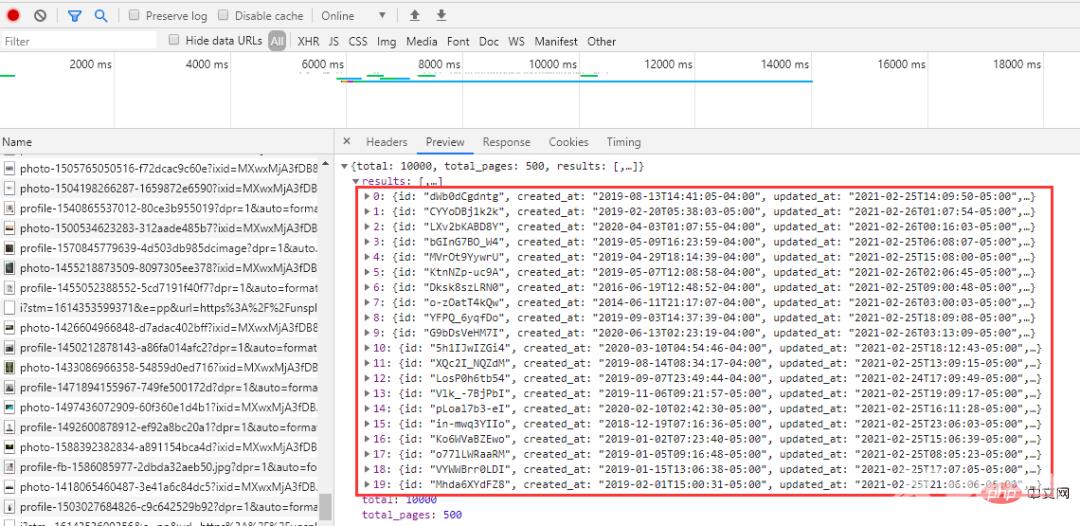Enable the Disable cache checkbox
Screen dimensions: 1080x526
224,16
